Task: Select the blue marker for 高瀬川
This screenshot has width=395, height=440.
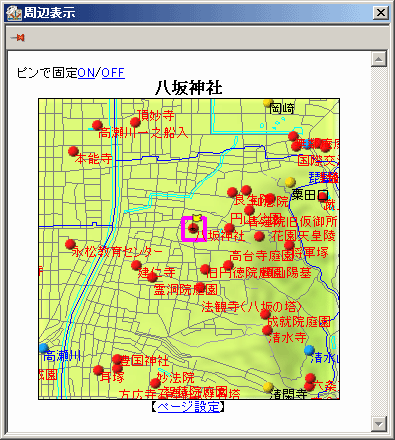Action: tap(43, 348)
